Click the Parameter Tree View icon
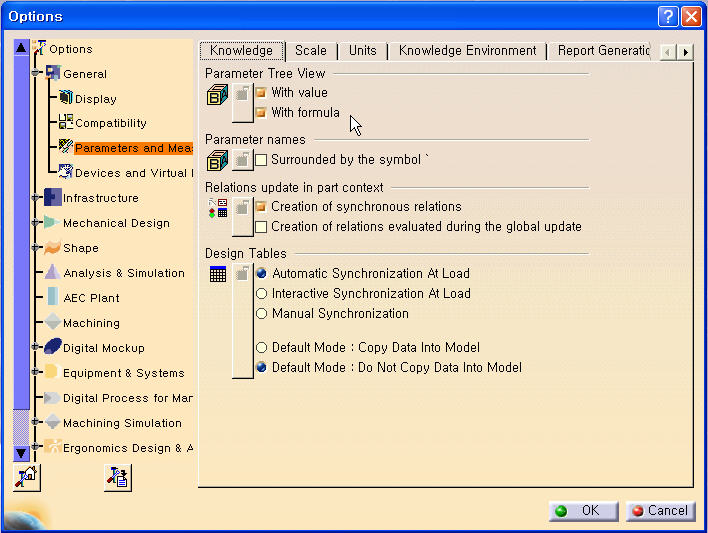 pos(217,95)
